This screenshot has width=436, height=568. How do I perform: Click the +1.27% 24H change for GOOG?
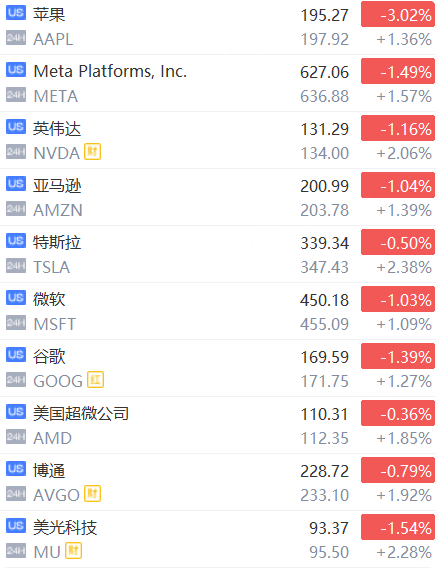(404, 381)
